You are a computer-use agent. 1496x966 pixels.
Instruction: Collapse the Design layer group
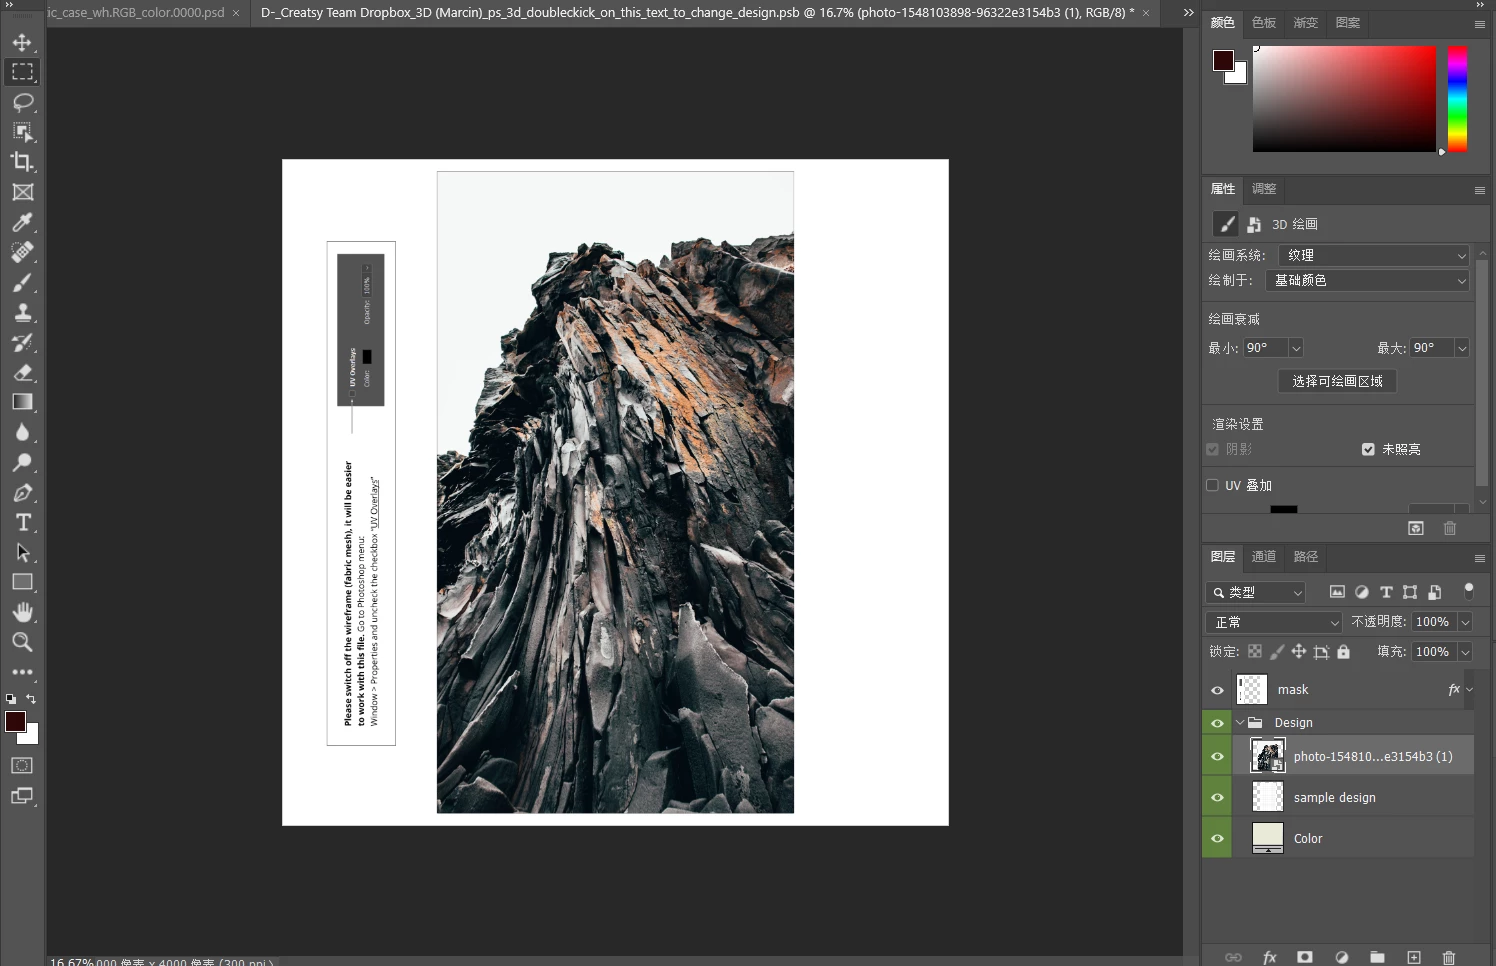click(1240, 722)
